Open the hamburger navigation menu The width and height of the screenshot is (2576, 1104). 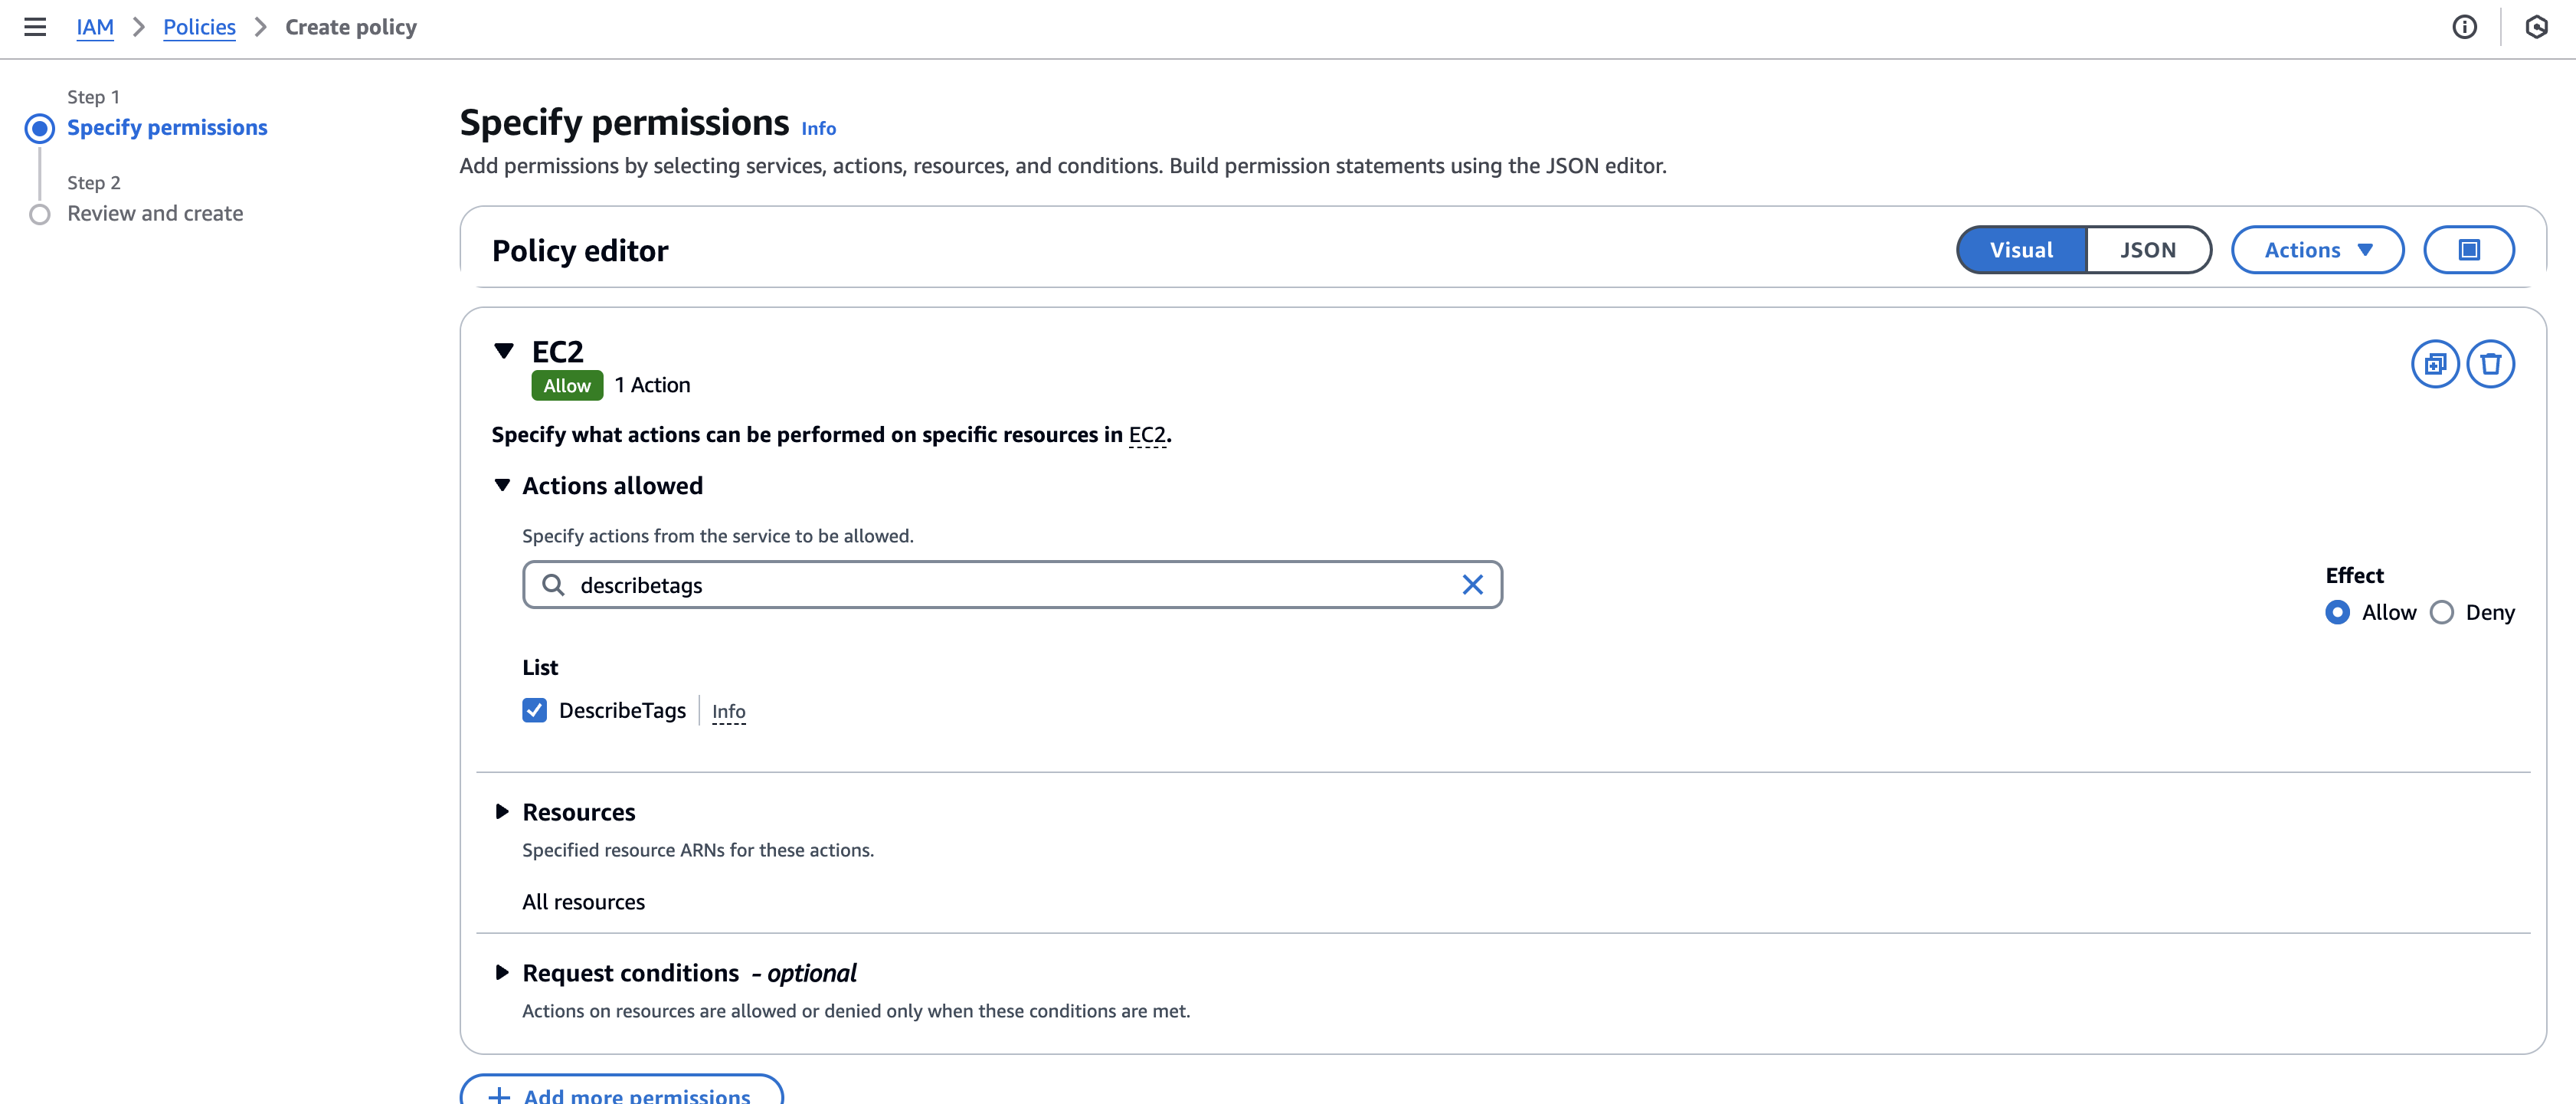click(35, 27)
